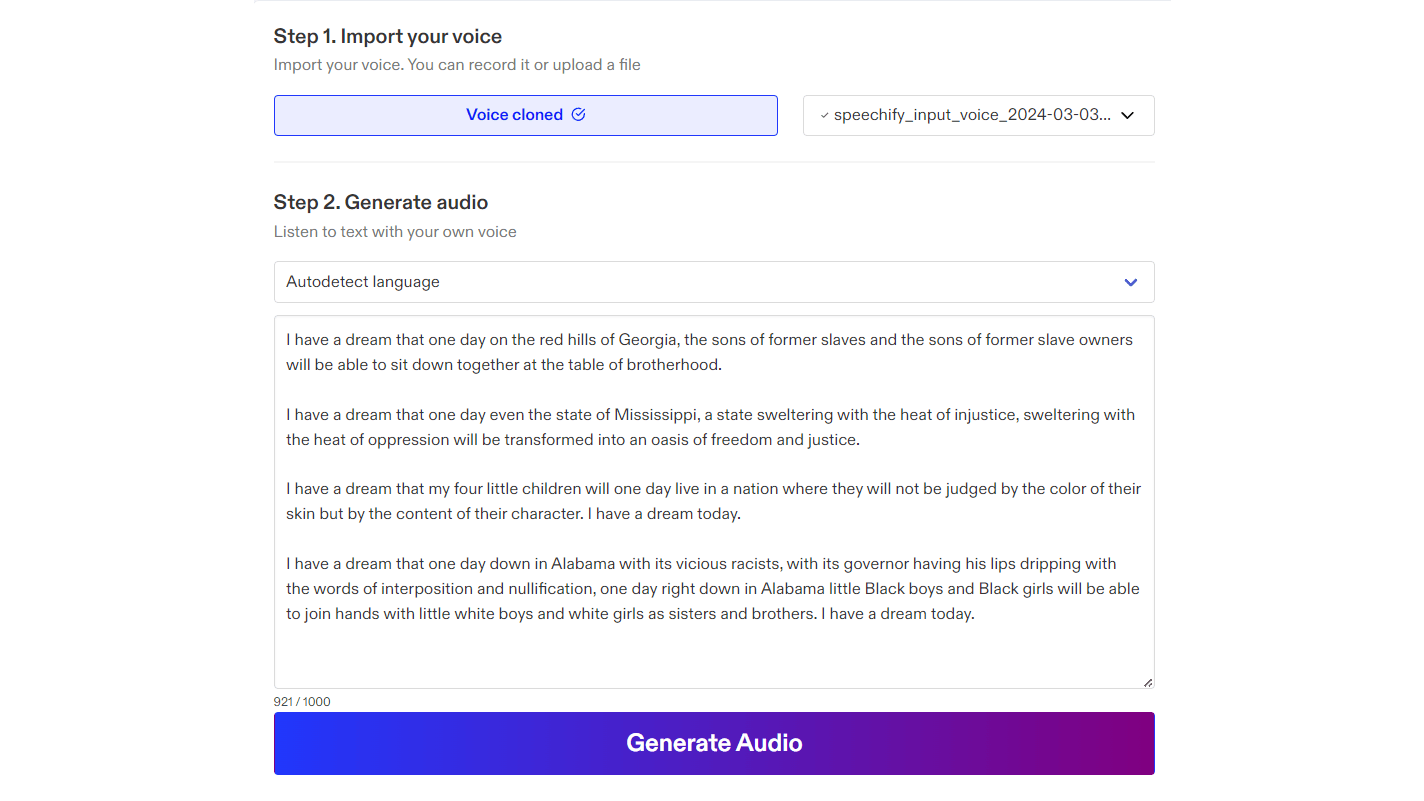Click the blue chevron in the language selector
This screenshot has width=1424, height=801.
(1130, 282)
